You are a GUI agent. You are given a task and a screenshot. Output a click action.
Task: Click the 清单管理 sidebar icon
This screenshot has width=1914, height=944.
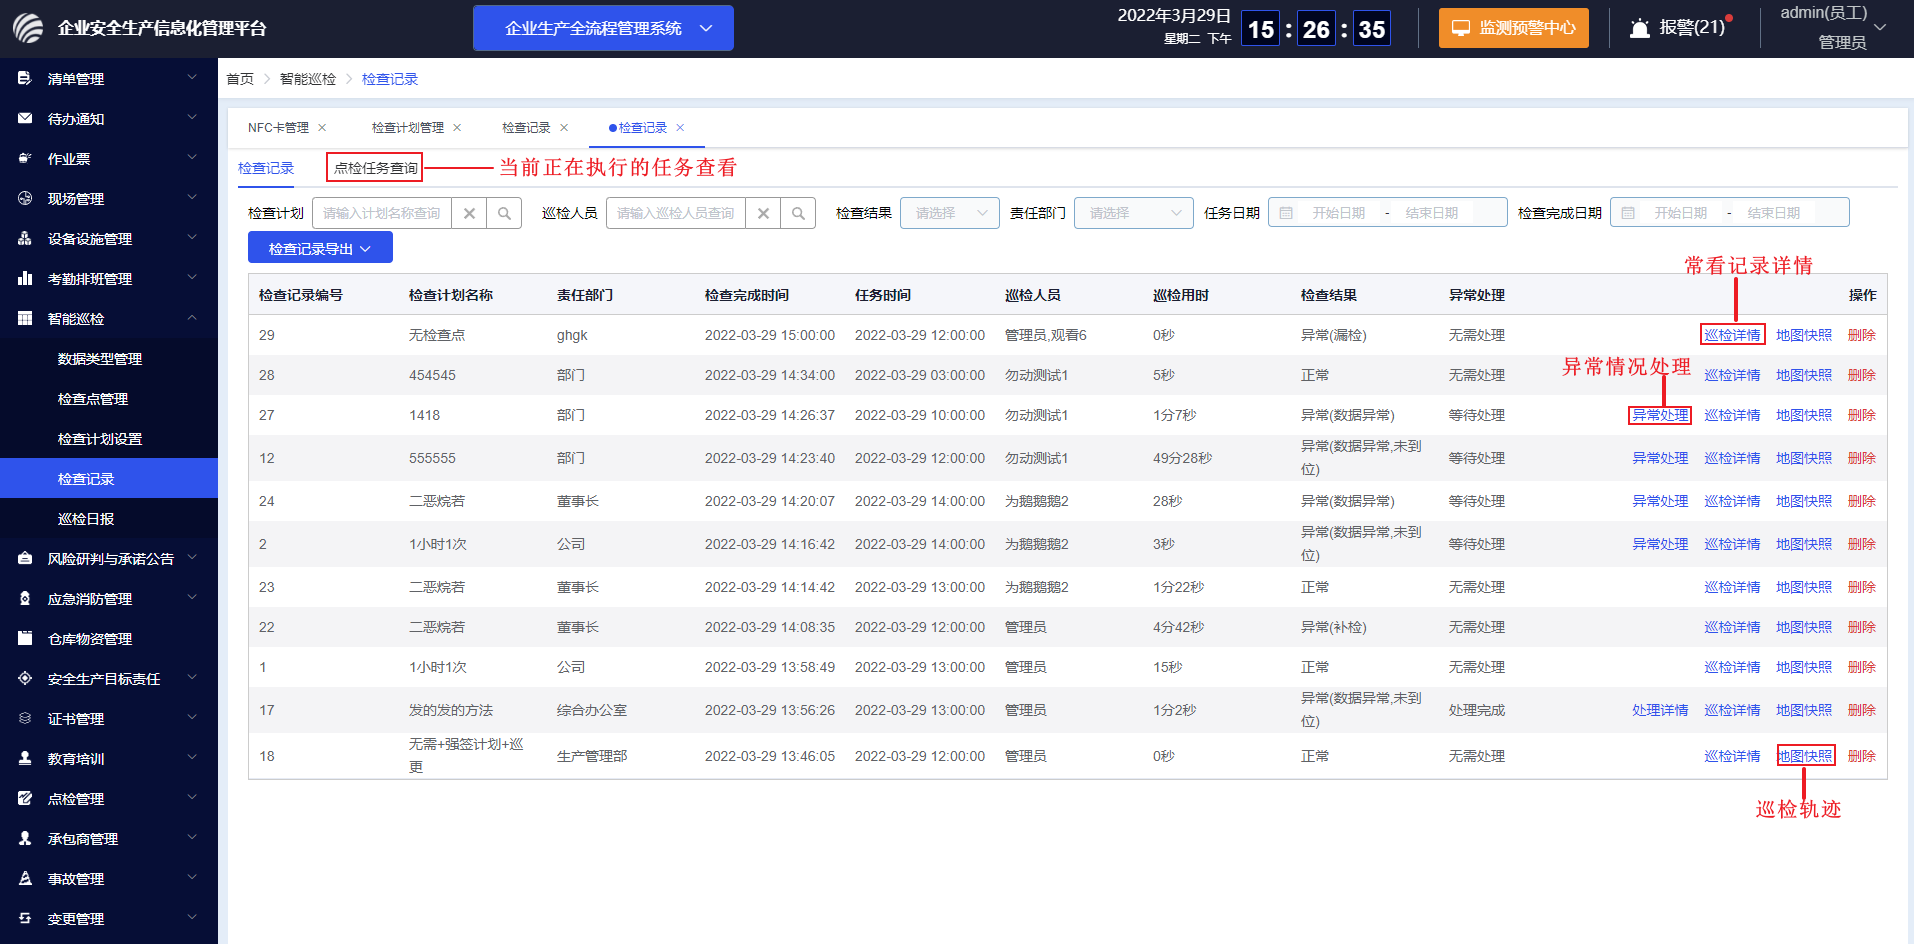tap(25, 78)
